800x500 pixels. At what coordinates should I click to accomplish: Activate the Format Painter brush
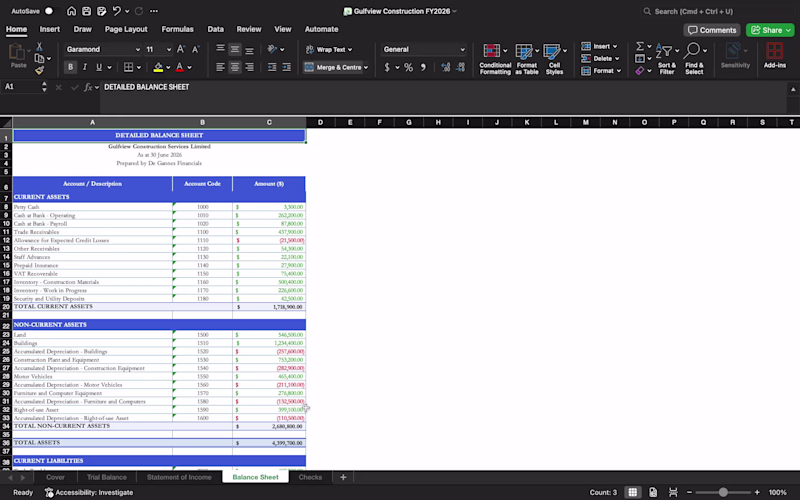(39, 70)
